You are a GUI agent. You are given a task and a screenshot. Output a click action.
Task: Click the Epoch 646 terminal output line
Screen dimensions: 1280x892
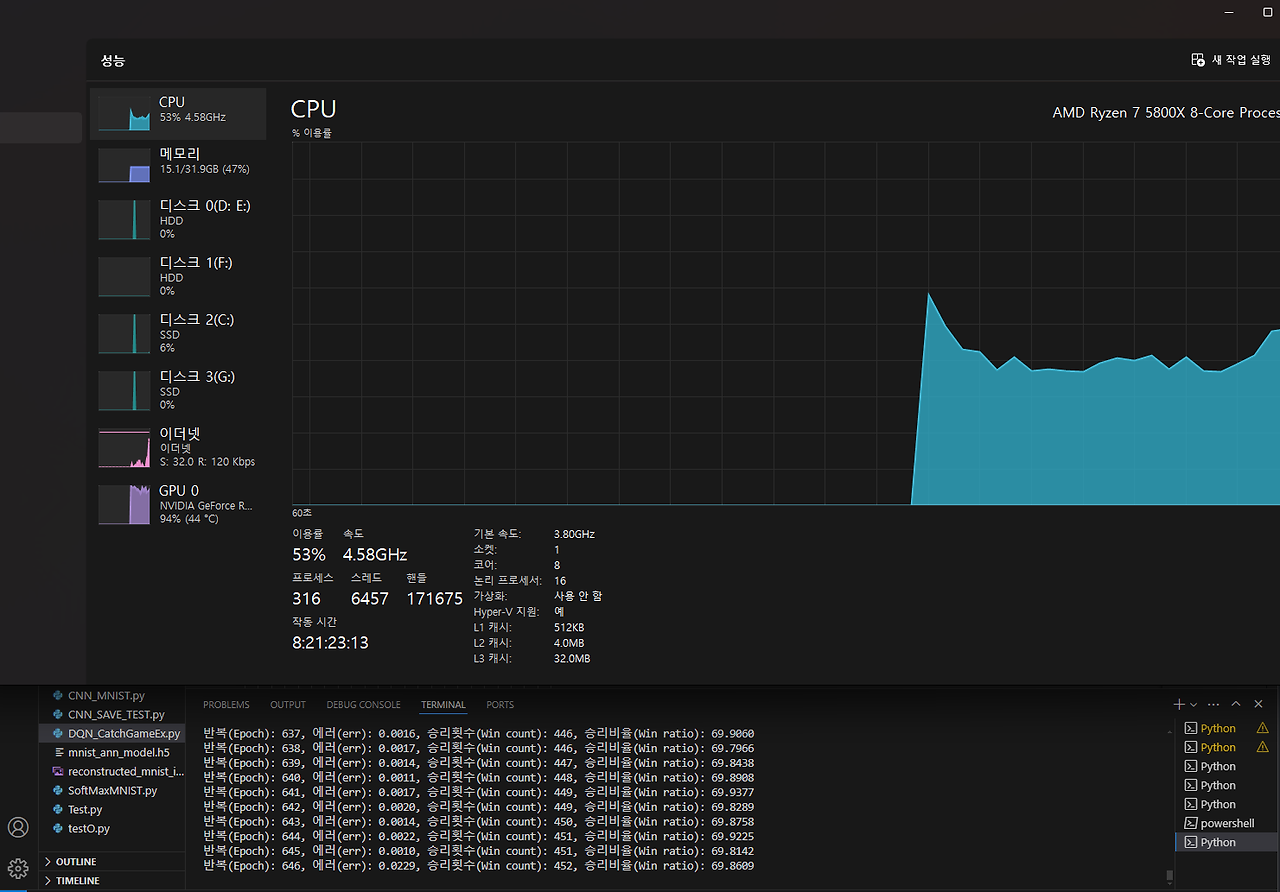478,866
